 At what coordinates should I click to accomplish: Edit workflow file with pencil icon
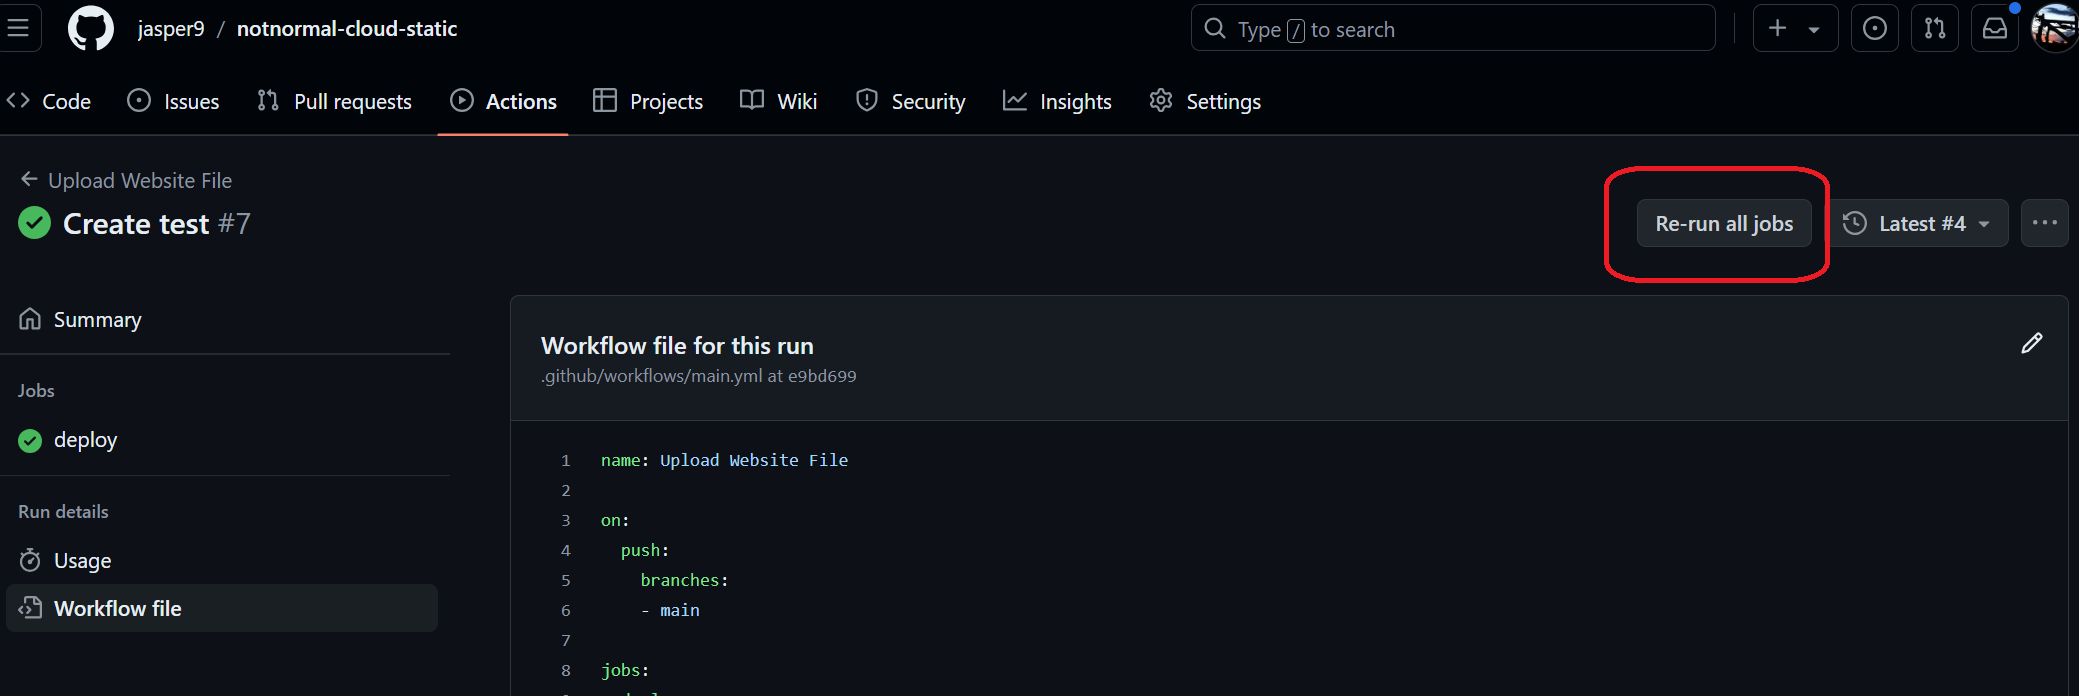tap(2031, 344)
